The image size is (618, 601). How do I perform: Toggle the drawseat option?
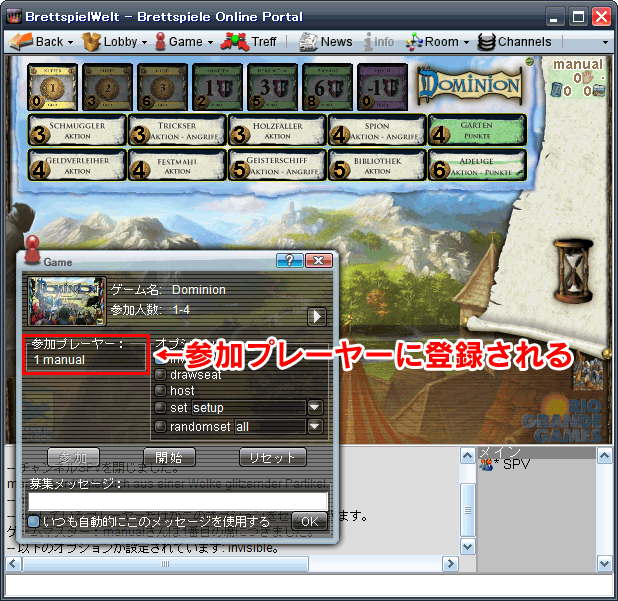pos(160,374)
